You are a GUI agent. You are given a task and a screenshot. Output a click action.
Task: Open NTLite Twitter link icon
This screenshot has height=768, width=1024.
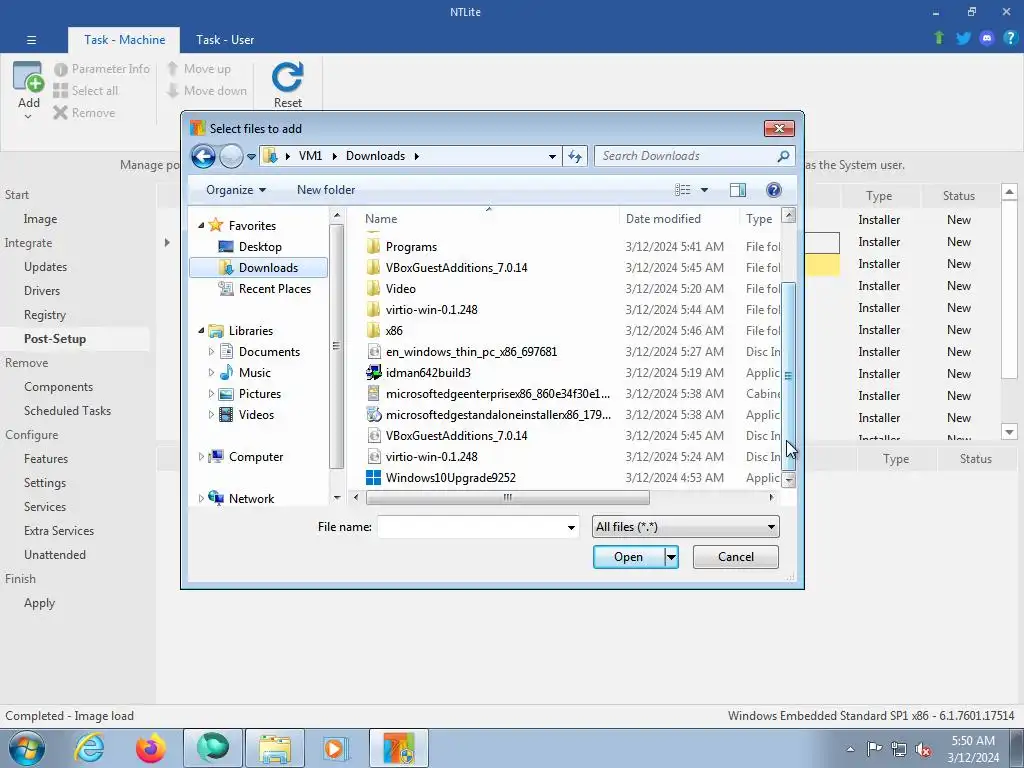963,38
